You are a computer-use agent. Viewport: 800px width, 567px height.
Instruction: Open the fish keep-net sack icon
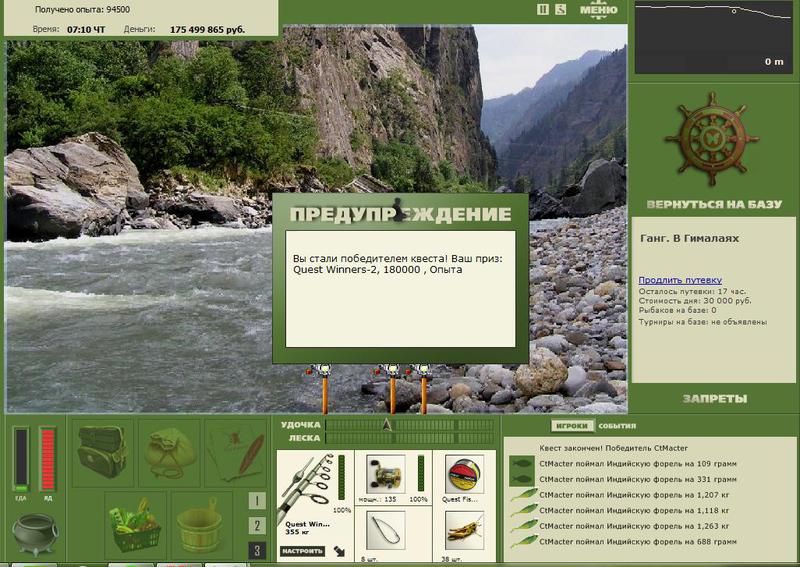coord(169,452)
